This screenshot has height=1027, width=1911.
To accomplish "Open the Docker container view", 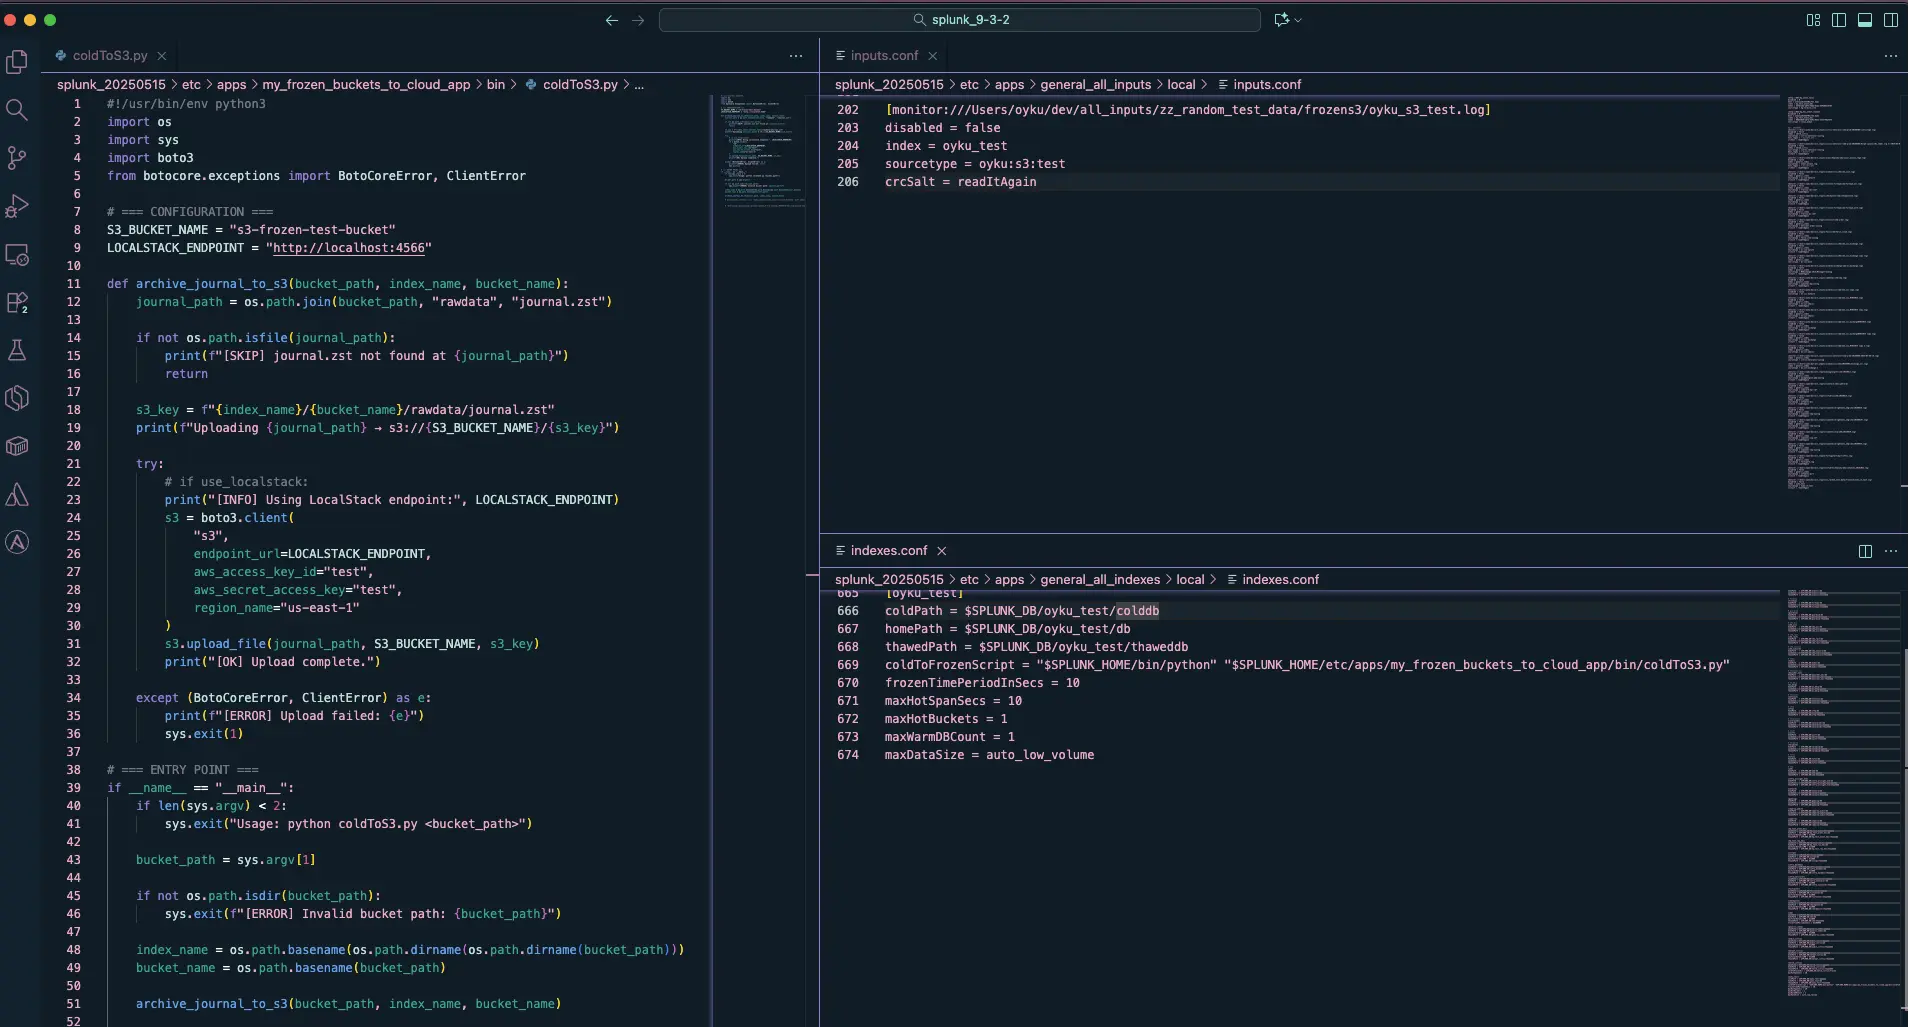I will pyautogui.click(x=18, y=446).
